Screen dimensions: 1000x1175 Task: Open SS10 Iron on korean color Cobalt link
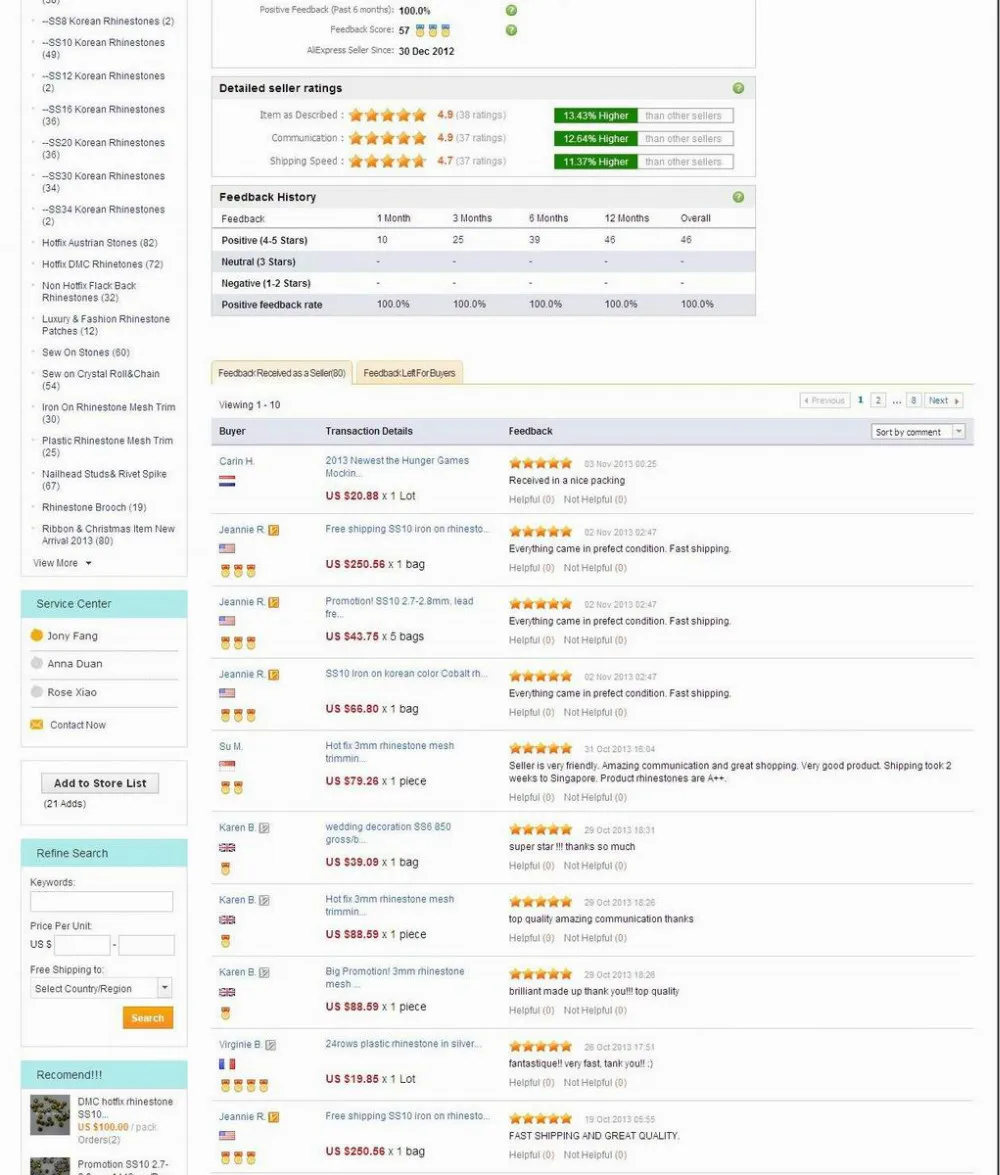(x=406, y=674)
